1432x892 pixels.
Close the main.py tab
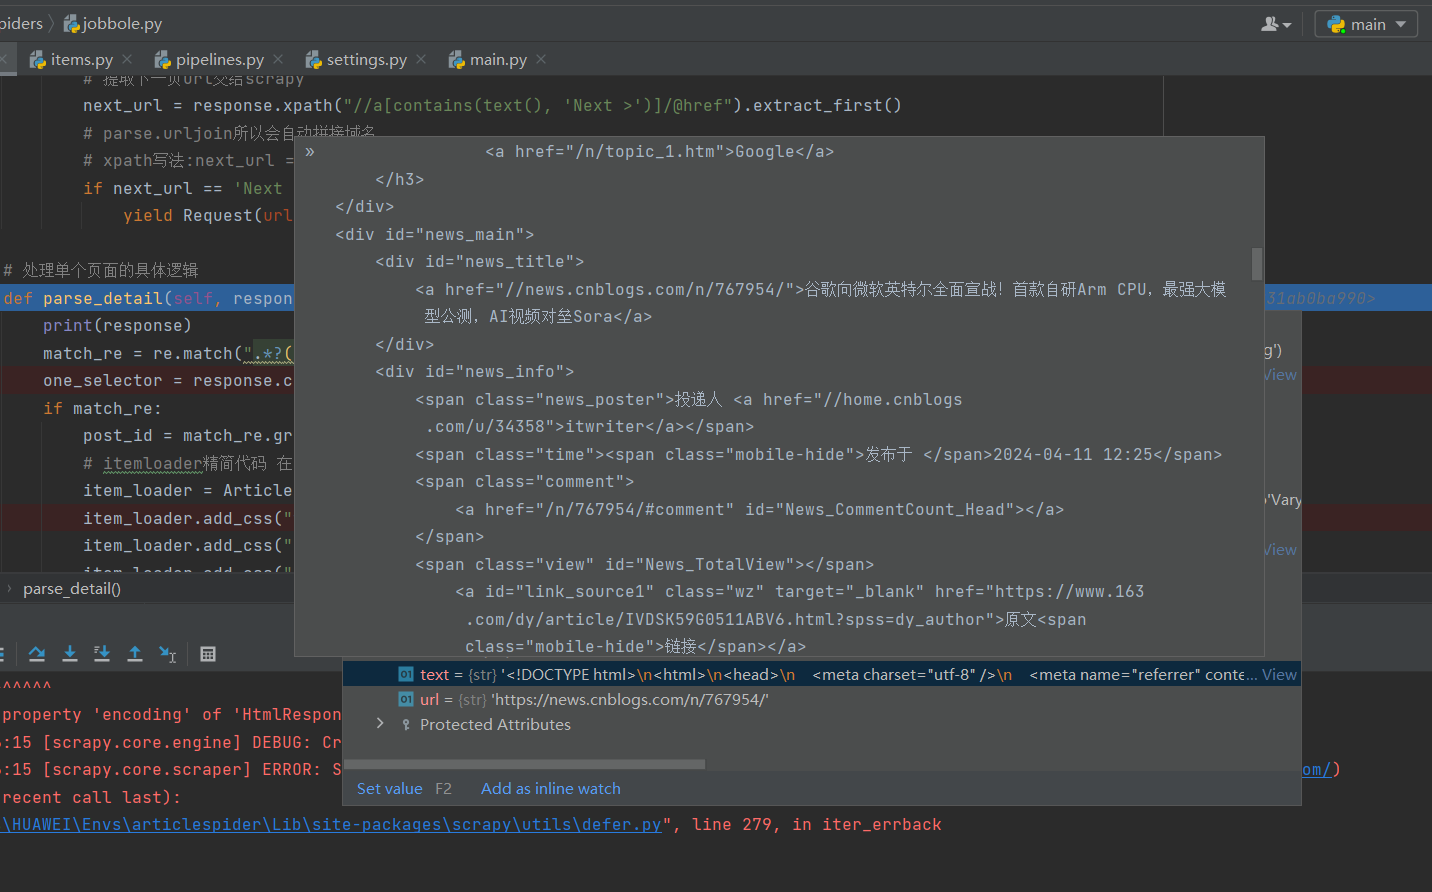pyautogui.click(x=541, y=60)
